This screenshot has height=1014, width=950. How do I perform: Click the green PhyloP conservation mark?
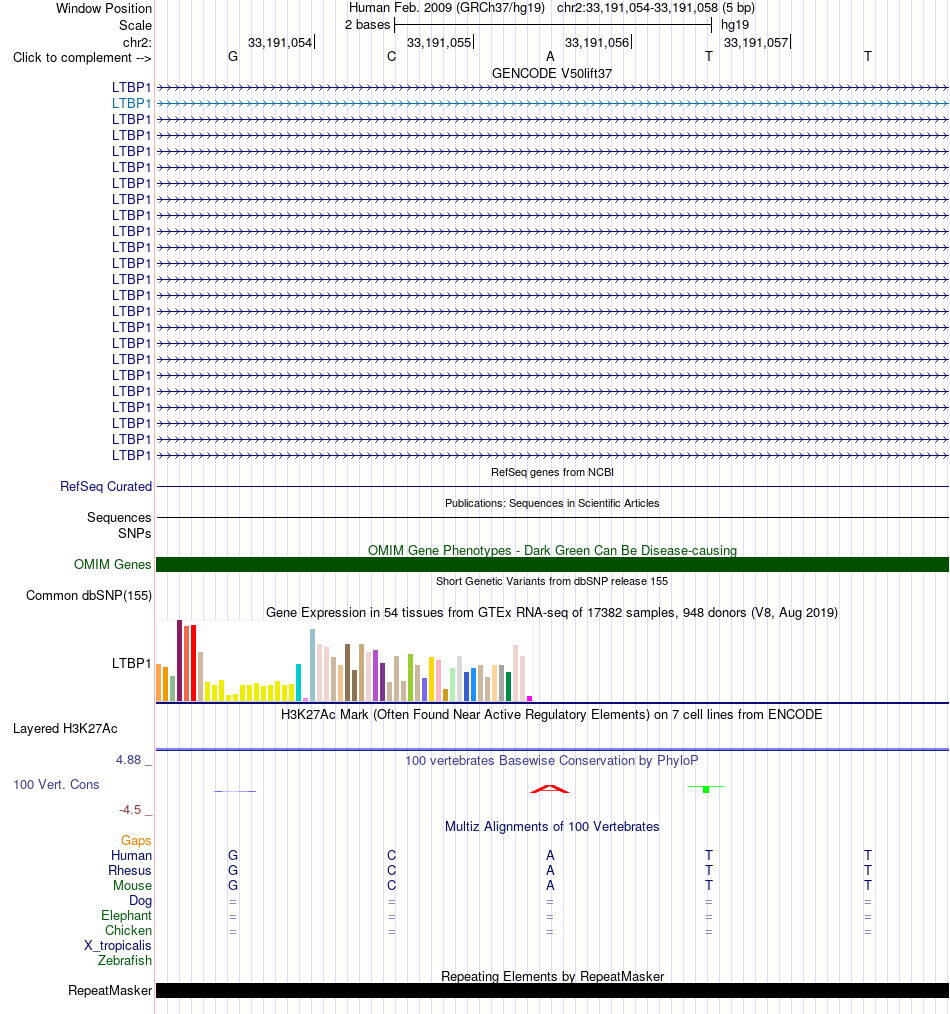coord(706,789)
